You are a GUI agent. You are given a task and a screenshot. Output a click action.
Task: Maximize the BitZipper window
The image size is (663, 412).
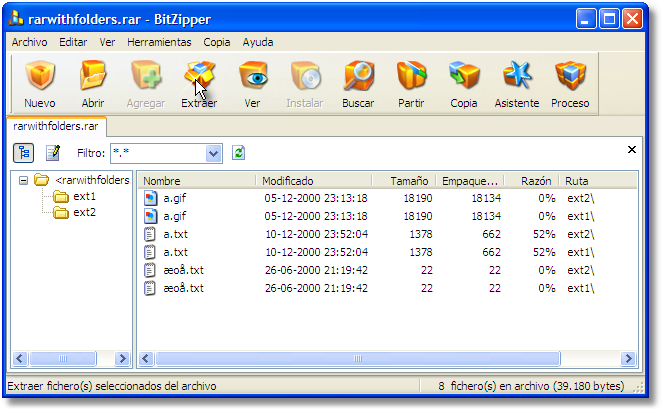[x=609, y=19]
